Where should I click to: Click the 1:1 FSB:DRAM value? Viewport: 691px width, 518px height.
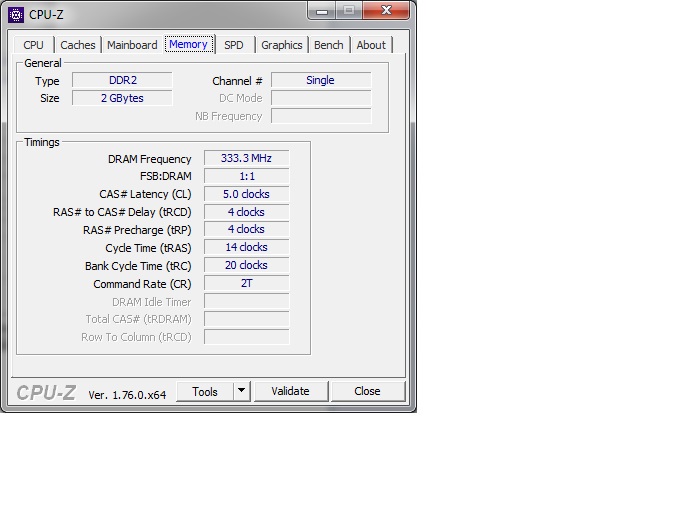(x=246, y=176)
